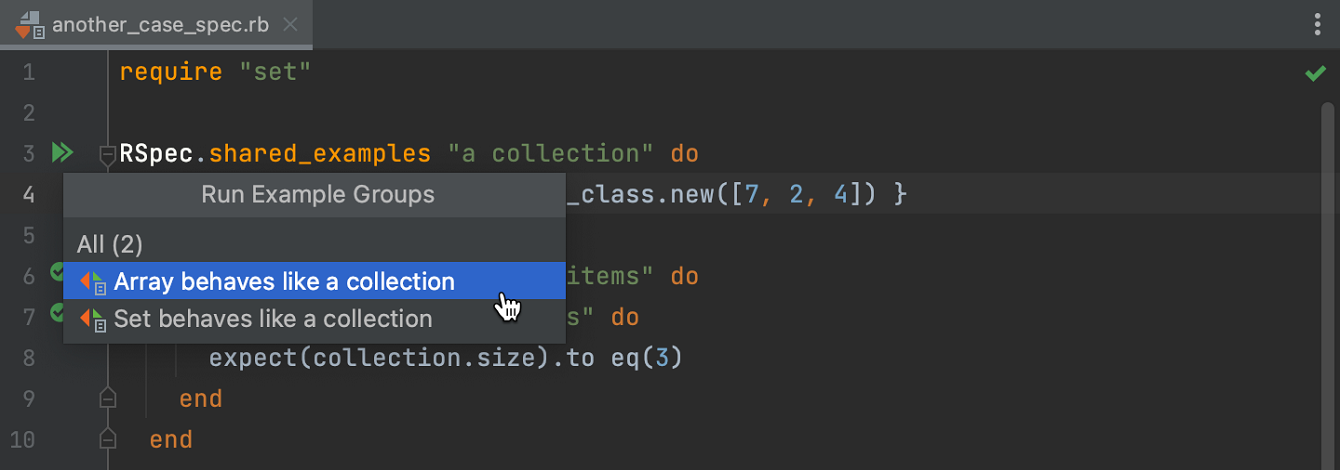Image resolution: width=1340 pixels, height=470 pixels.
Task: Toggle the fold marker on line 9
Action: [x=107, y=399]
